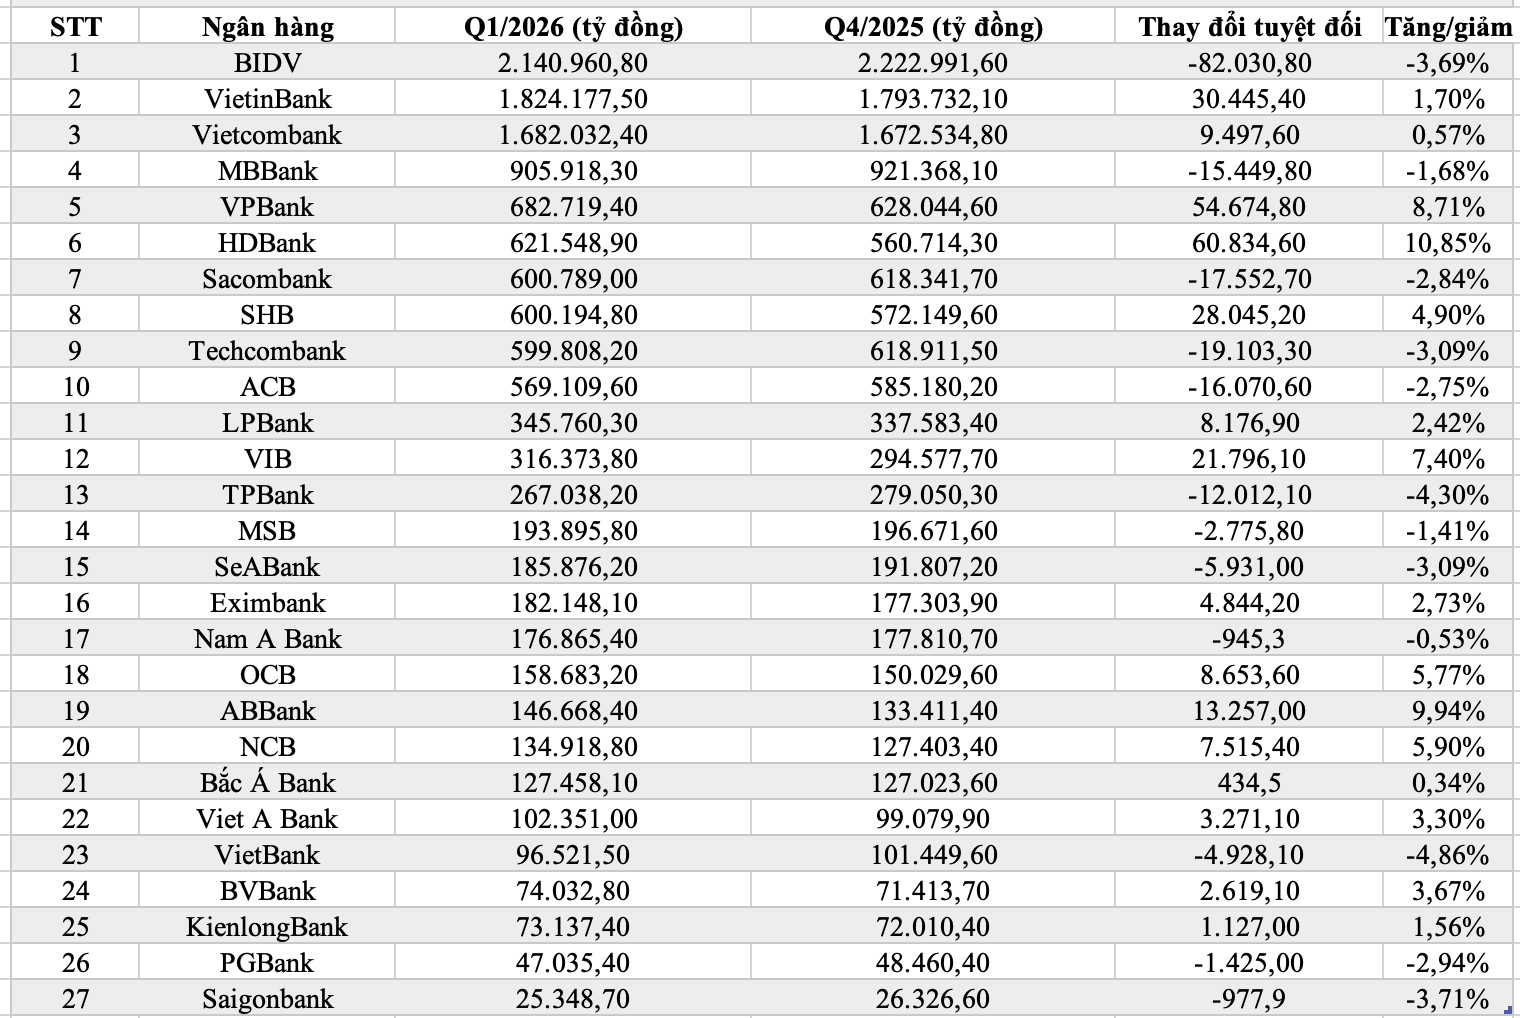
Task: Select the Ngân hàng header cell
Action: coord(267,26)
